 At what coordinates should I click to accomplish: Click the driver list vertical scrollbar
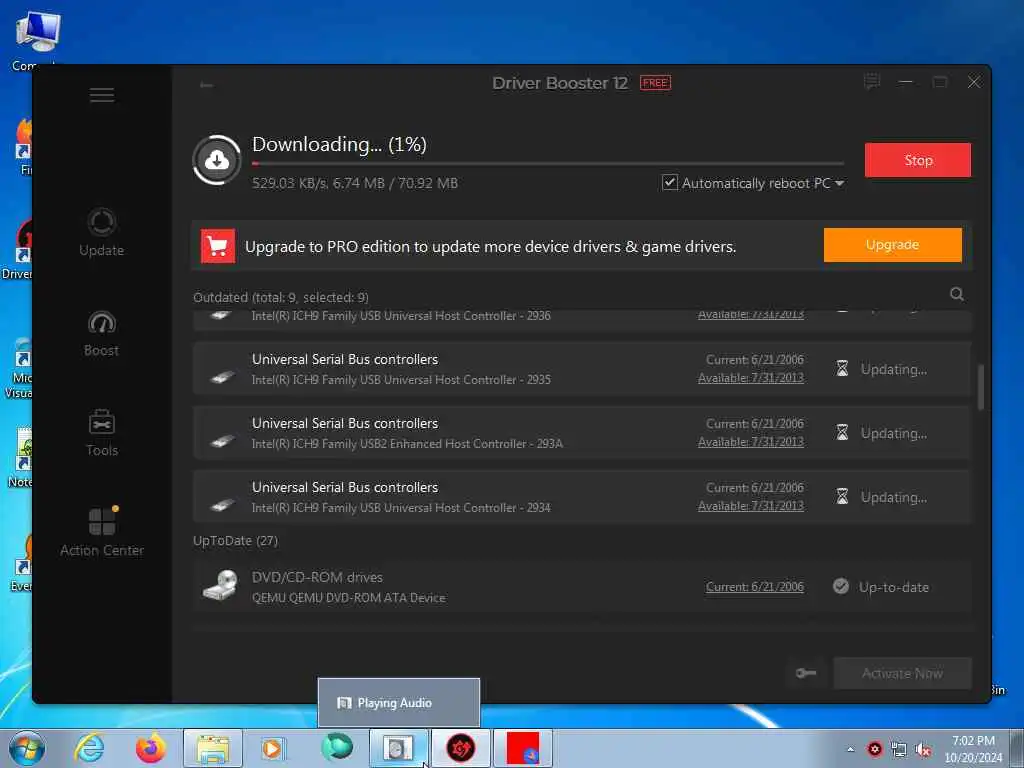(980, 387)
